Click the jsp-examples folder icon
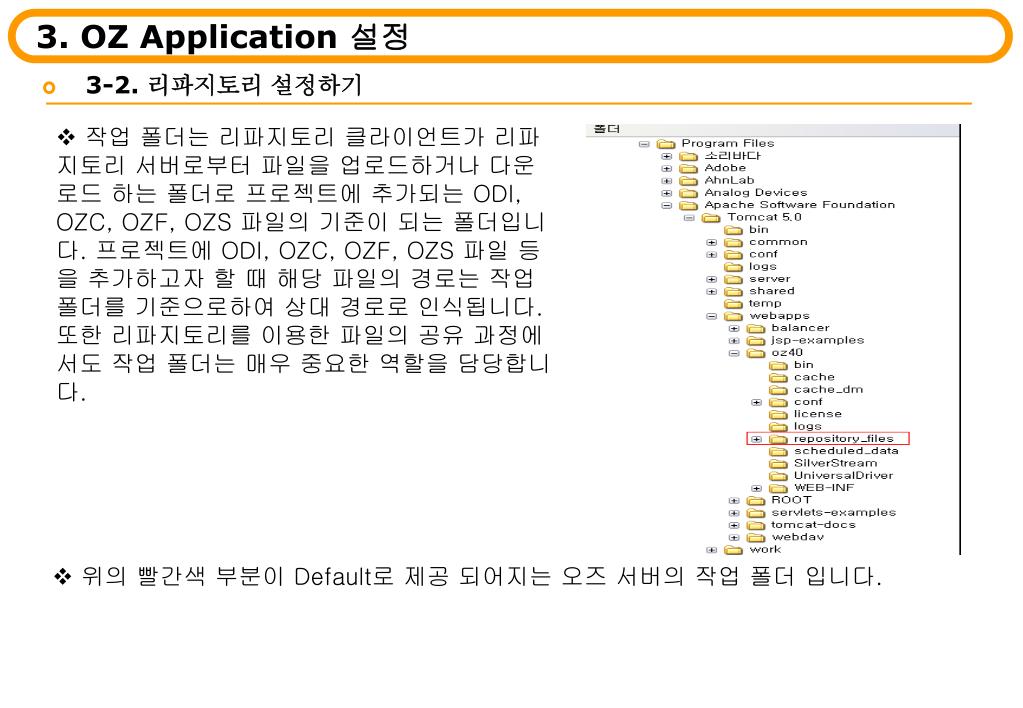The width and height of the screenshot is (1023, 708). (756, 341)
